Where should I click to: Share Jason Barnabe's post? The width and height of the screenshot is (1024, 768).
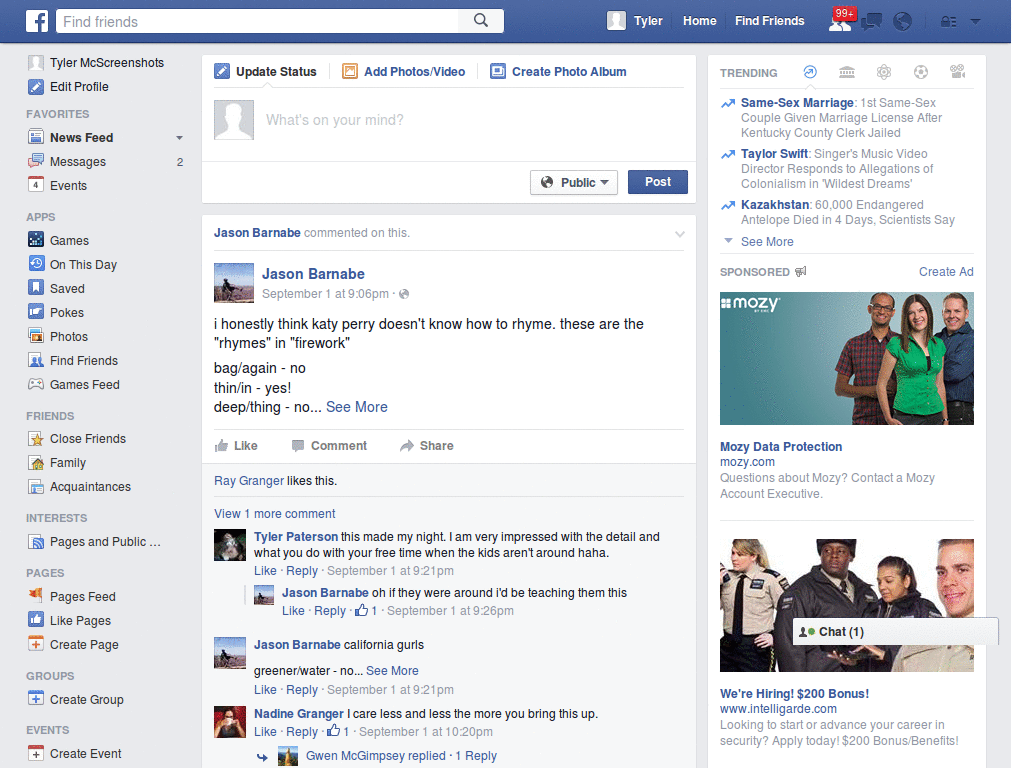[426, 446]
